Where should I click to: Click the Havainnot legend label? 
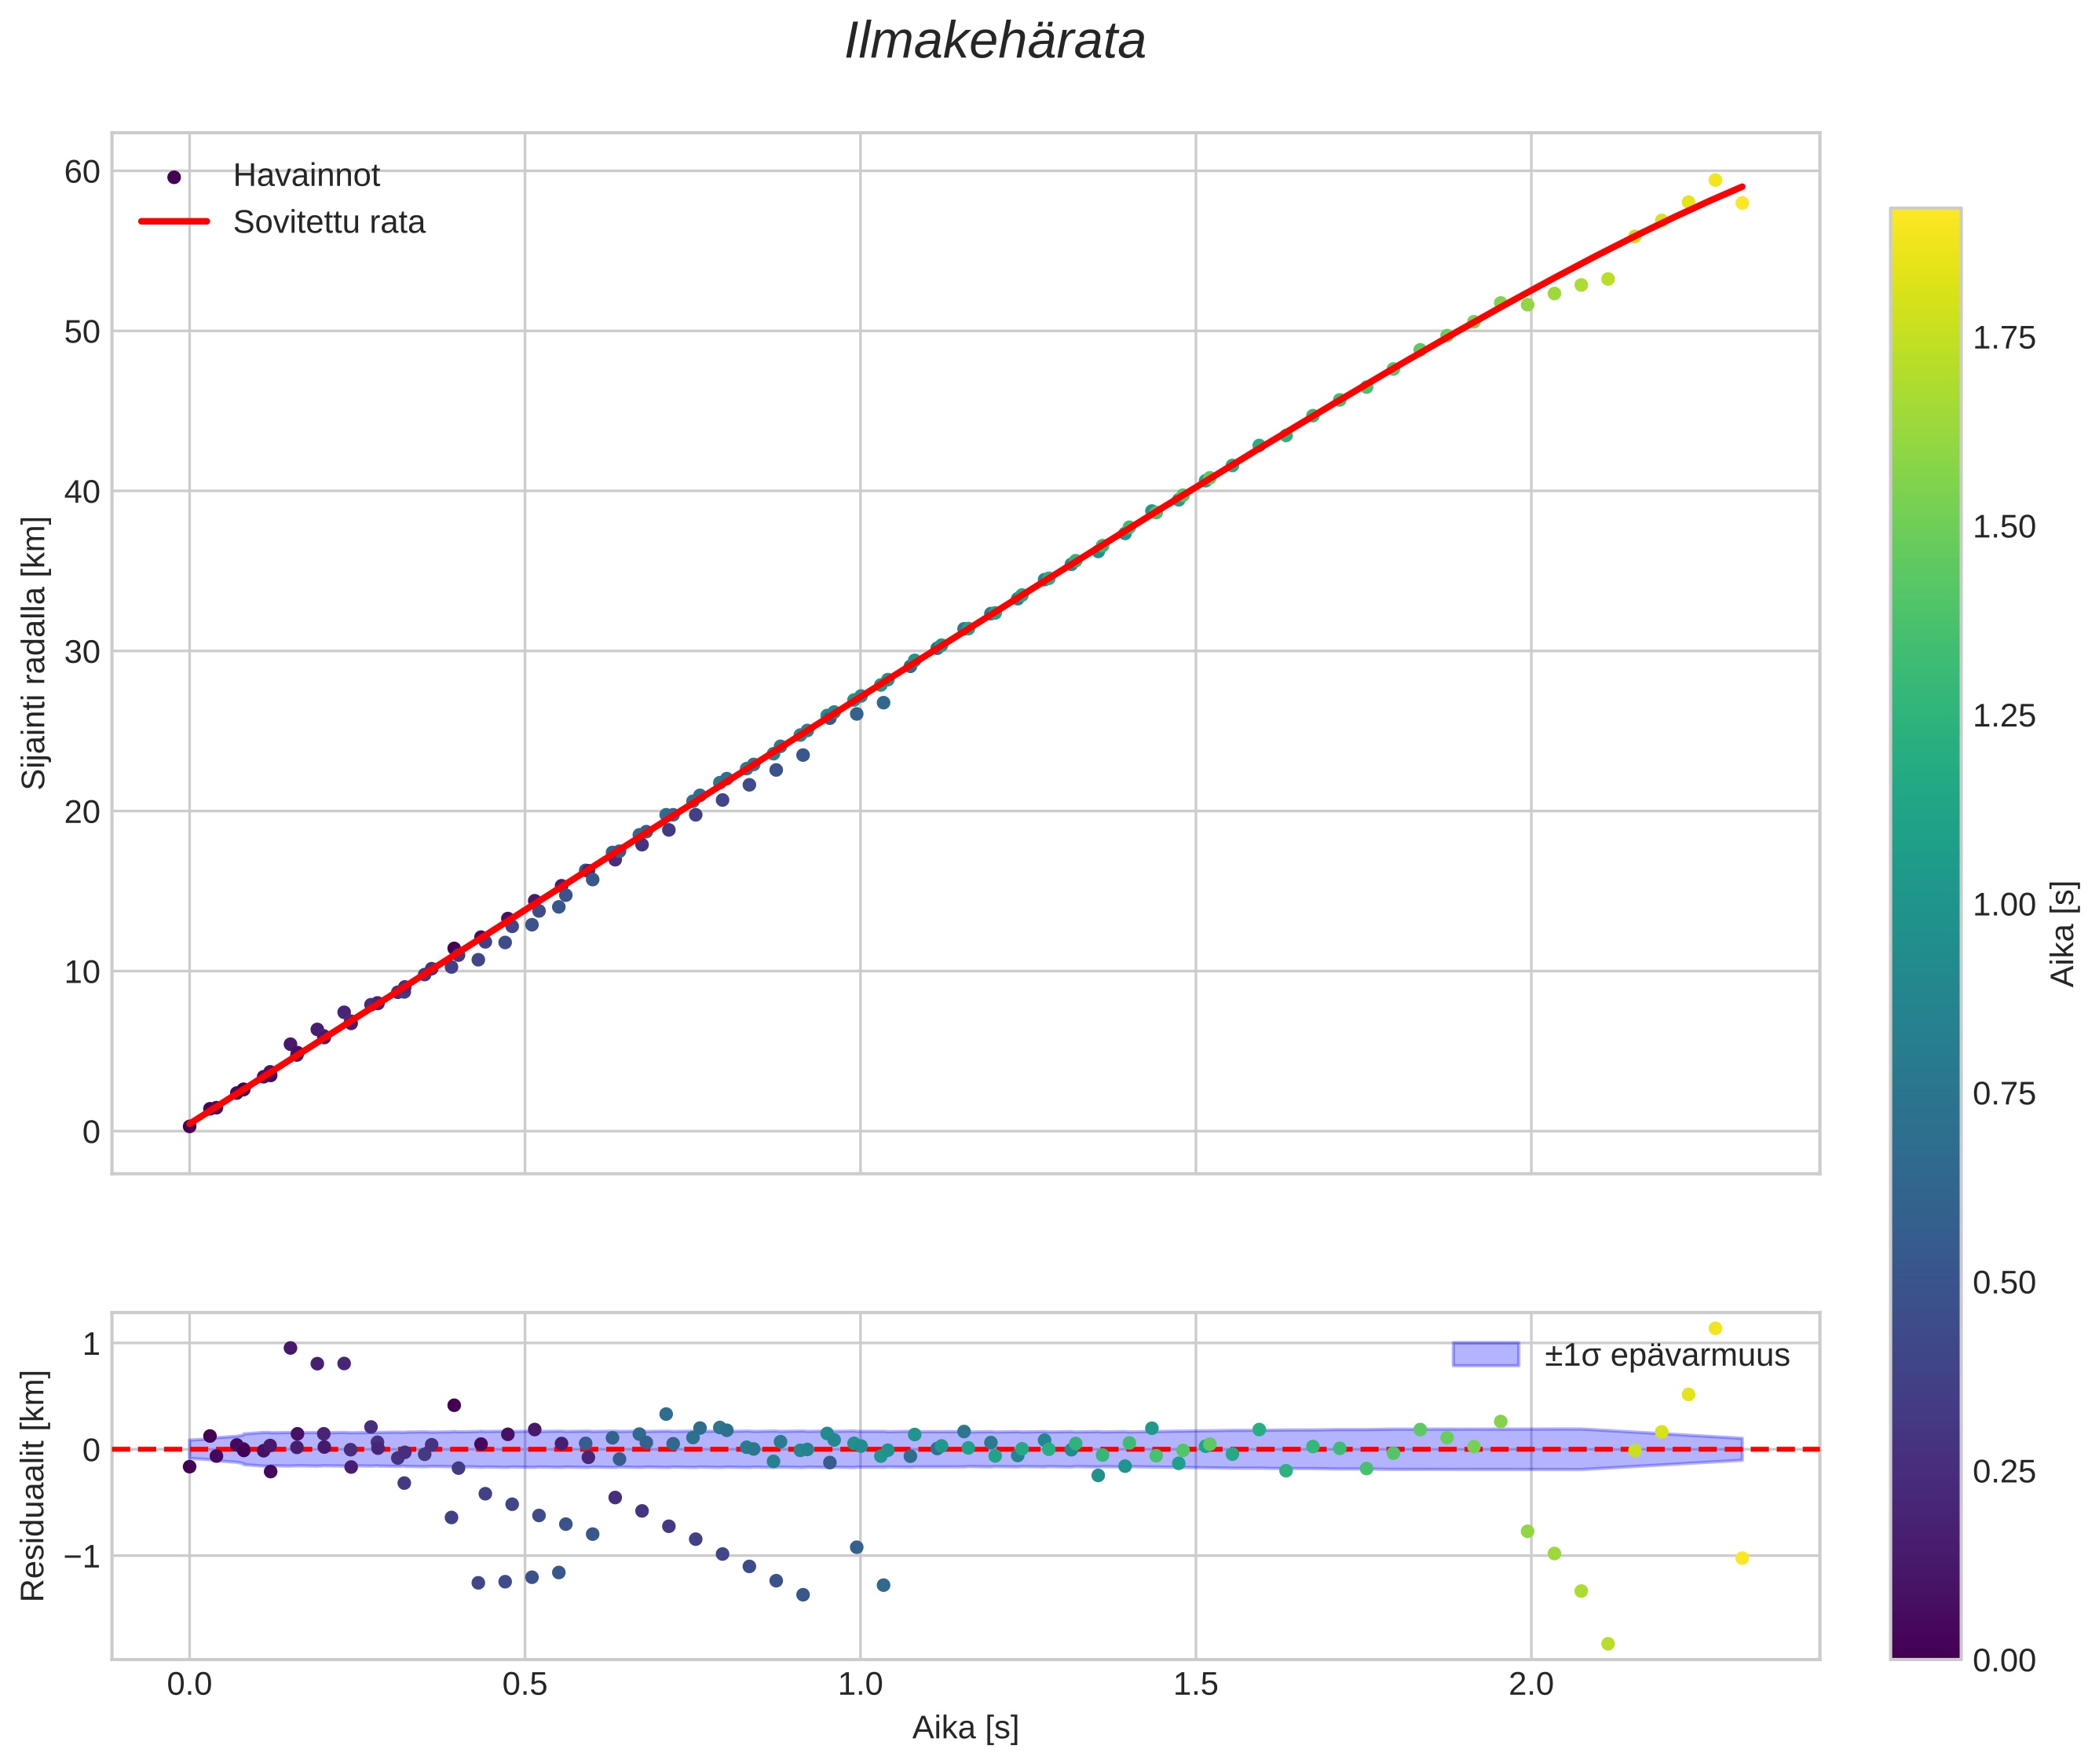(306, 176)
